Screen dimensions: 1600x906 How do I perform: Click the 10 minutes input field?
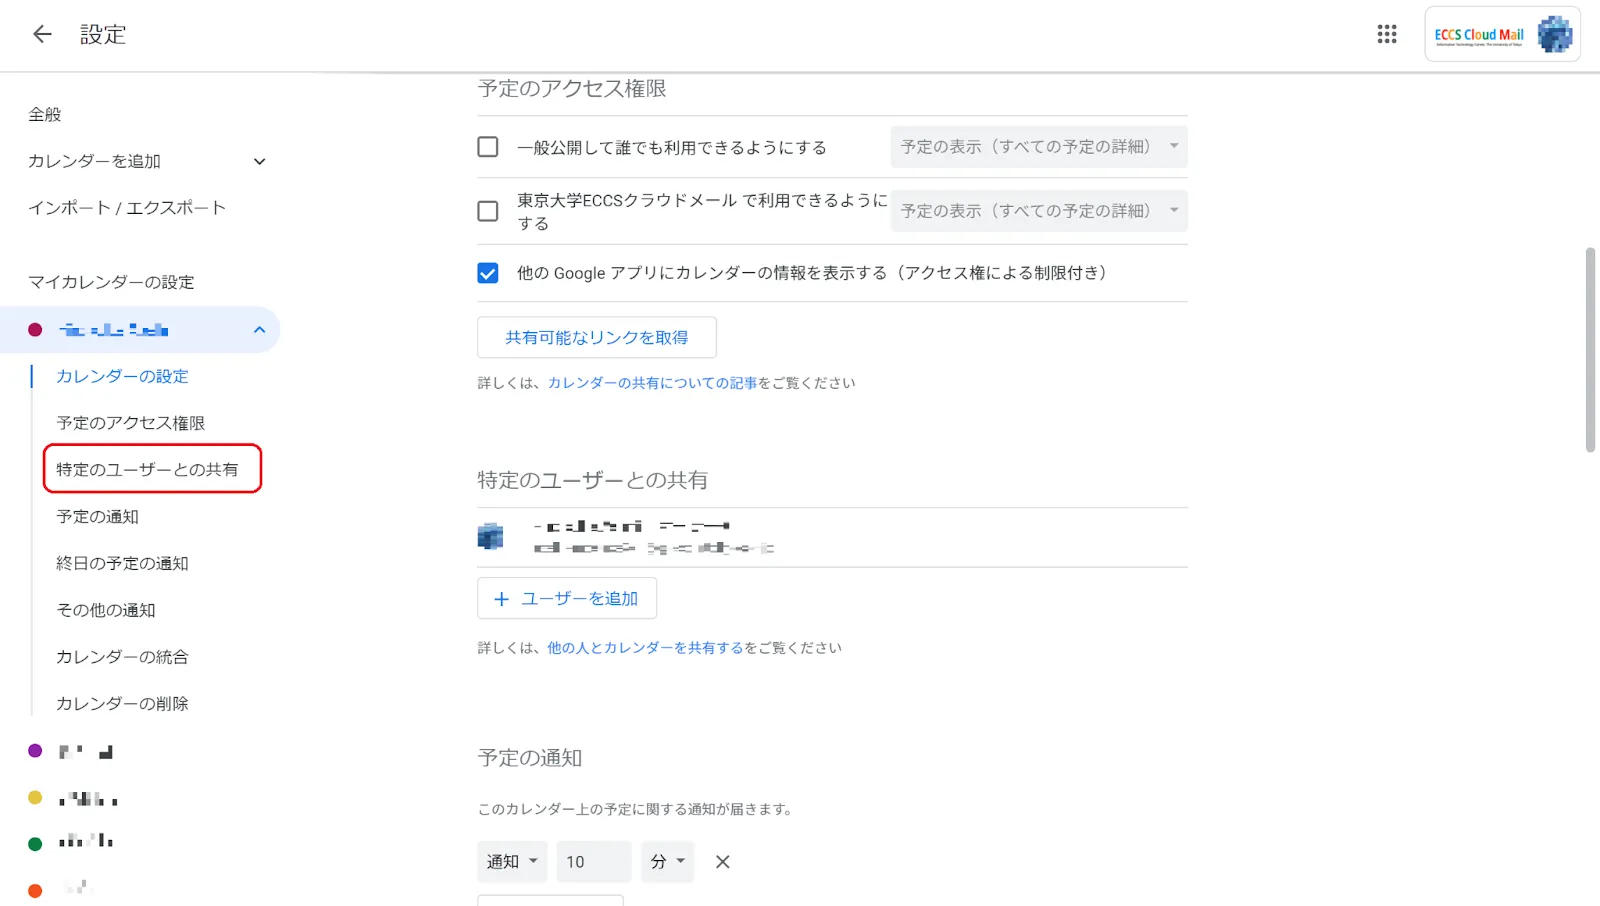coord(592,861)
